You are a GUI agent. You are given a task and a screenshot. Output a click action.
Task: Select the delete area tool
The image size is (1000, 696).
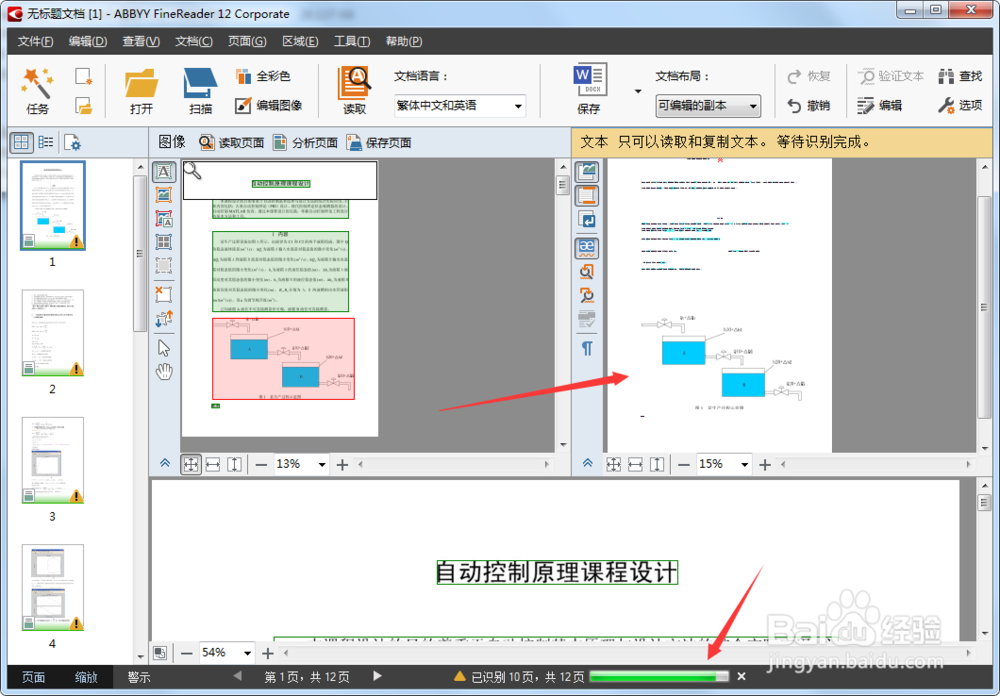(164, 294)
